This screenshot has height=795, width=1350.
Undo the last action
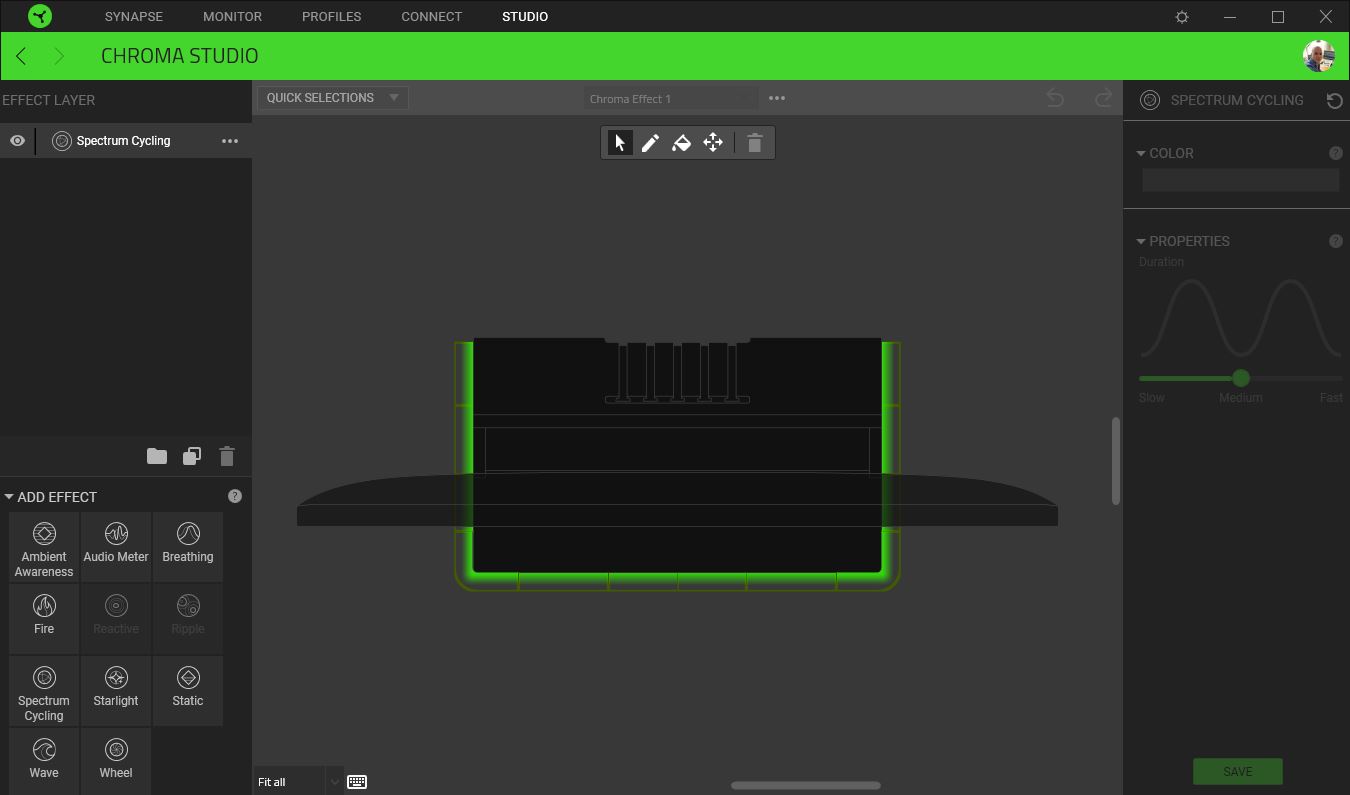tap(1055, 97)
